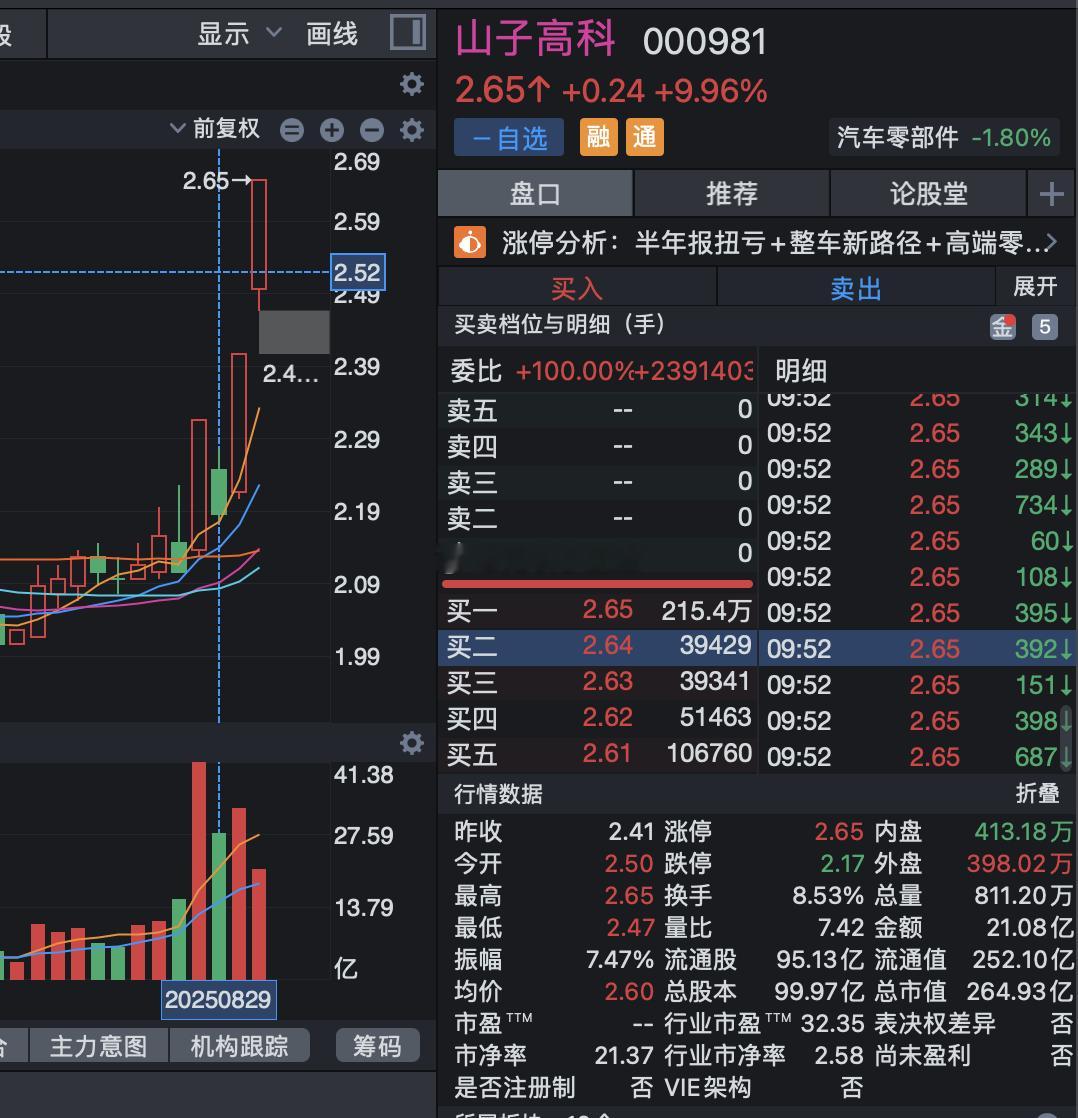
Task: Select 卖四 order row
Action: (597, 446)
